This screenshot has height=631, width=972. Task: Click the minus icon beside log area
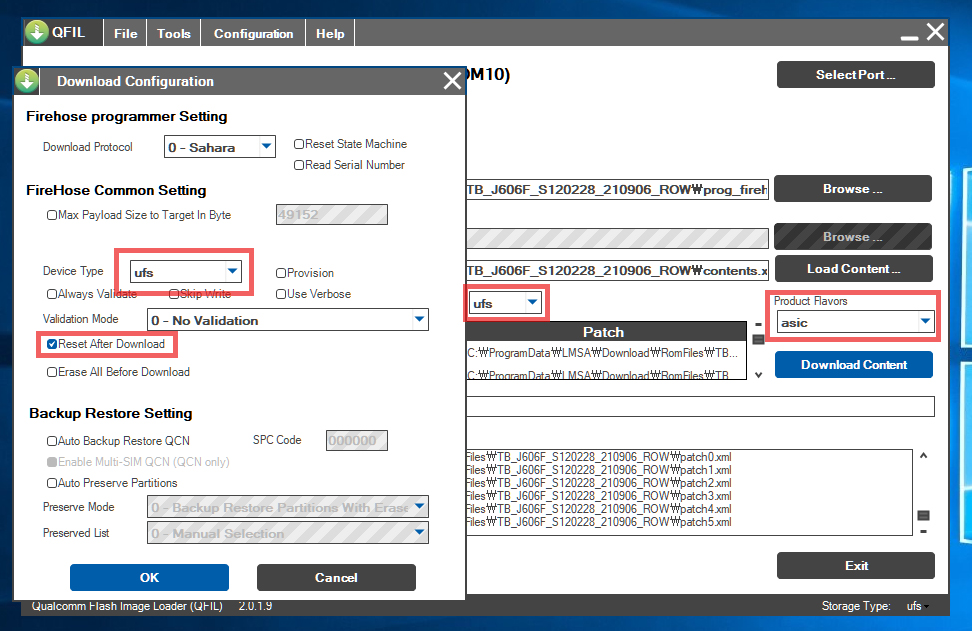(x=923, y=532)
